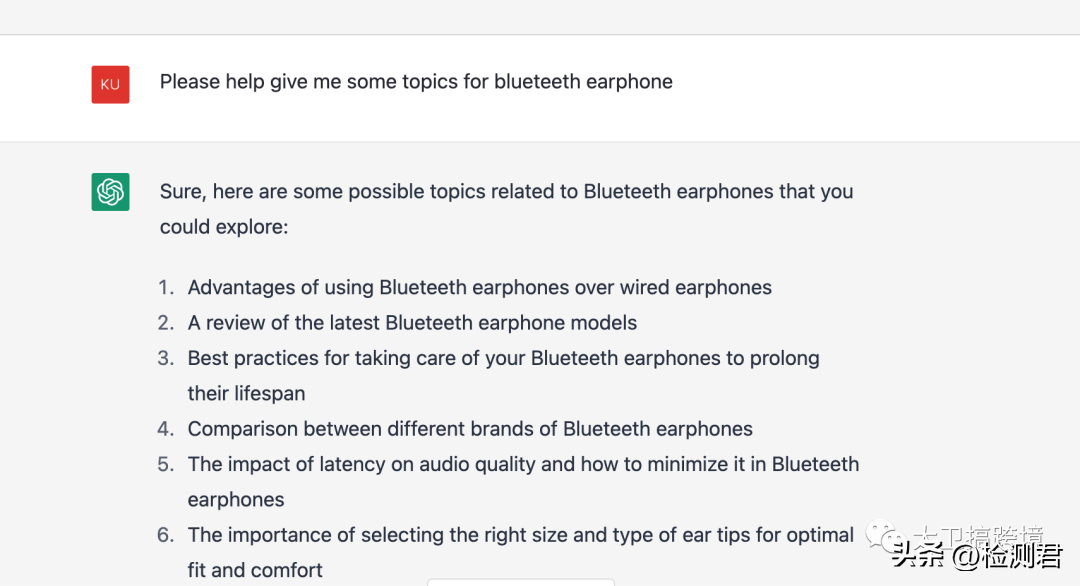
Task: Select list item 'The importance of selecting the right size'
Action: coord(521,535)
